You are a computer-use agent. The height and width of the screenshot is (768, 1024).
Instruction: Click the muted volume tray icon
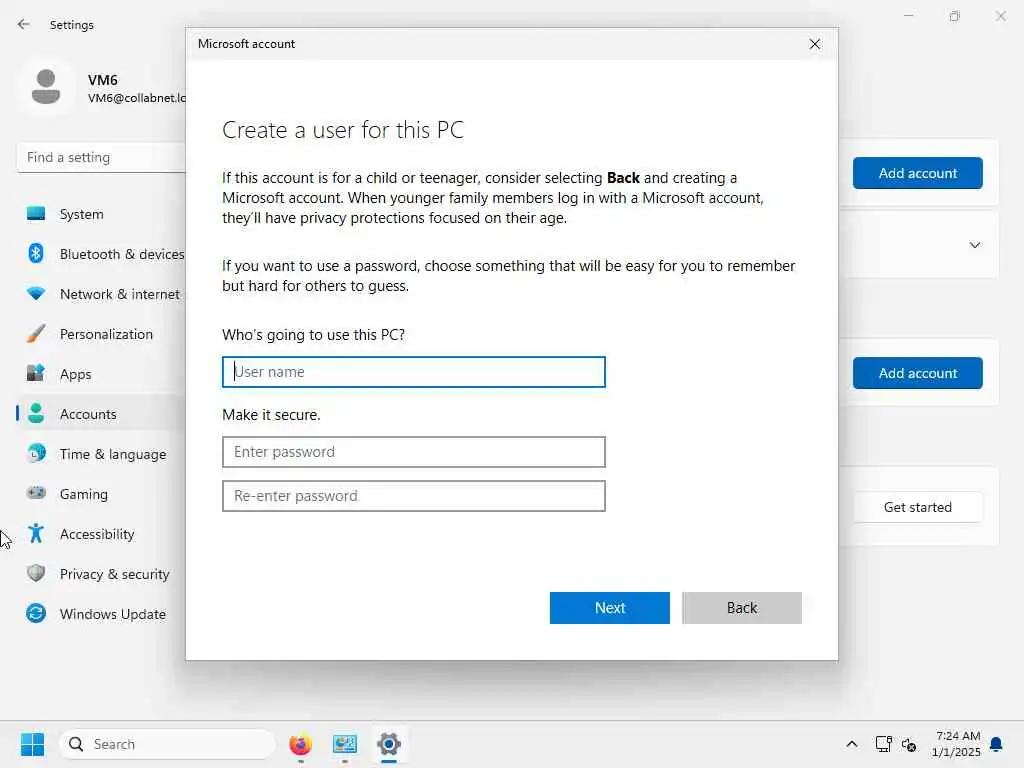pos(908,744)
